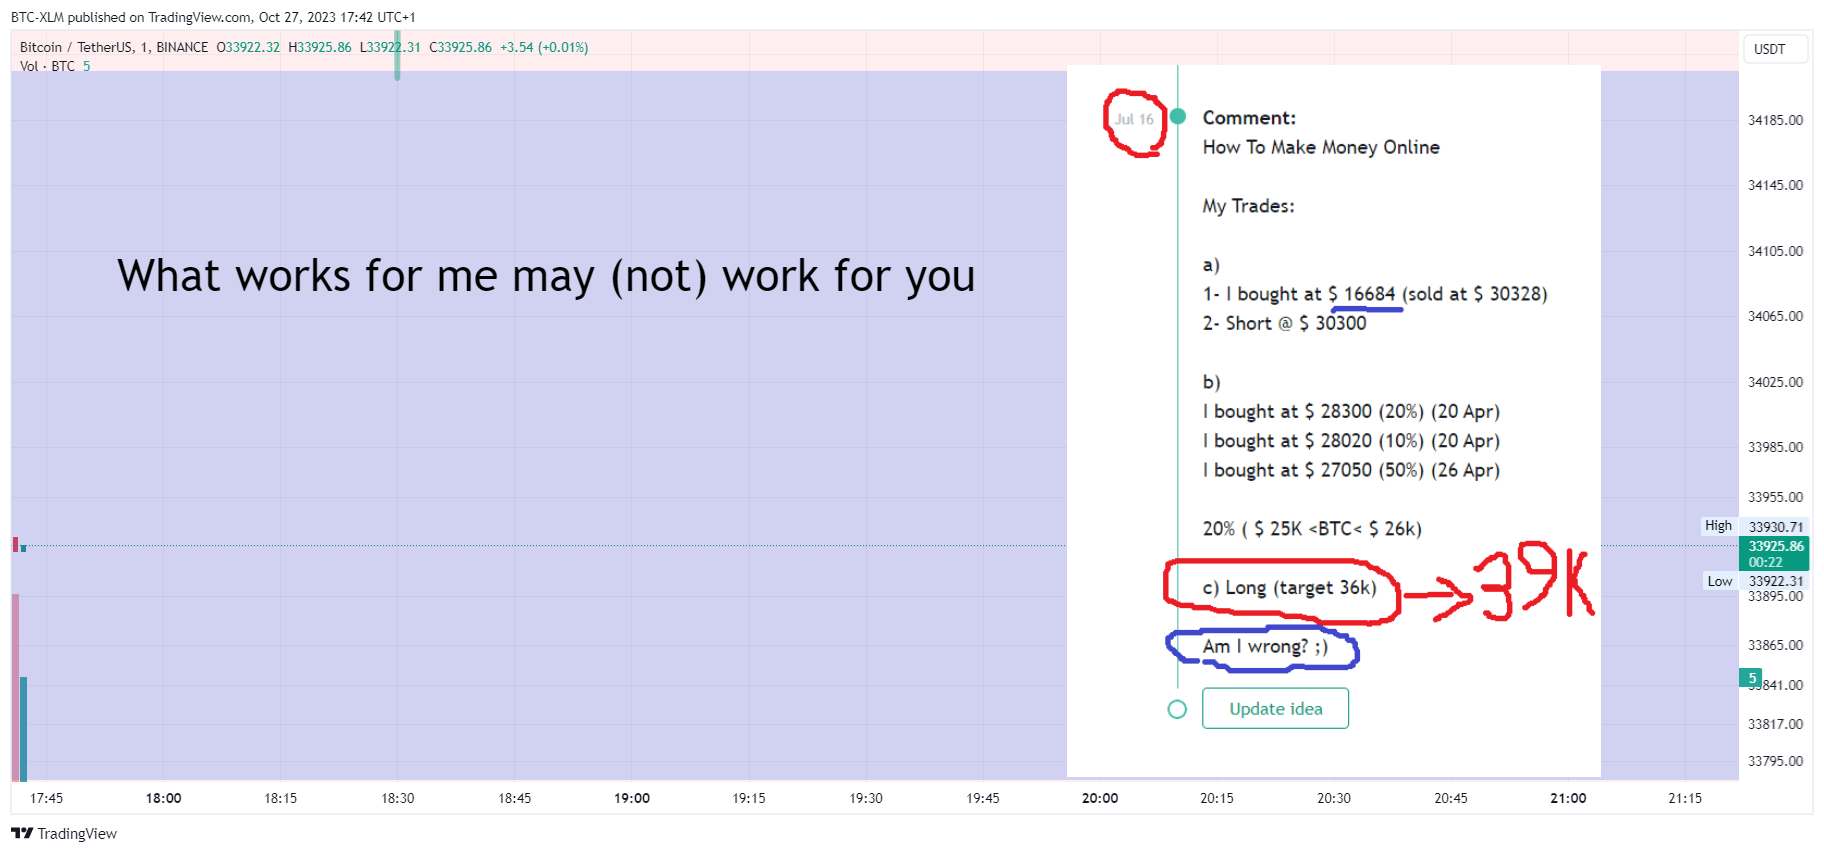
Task: Click the Update idea button
Action: pyautogui.click(x=1275, y=708)
